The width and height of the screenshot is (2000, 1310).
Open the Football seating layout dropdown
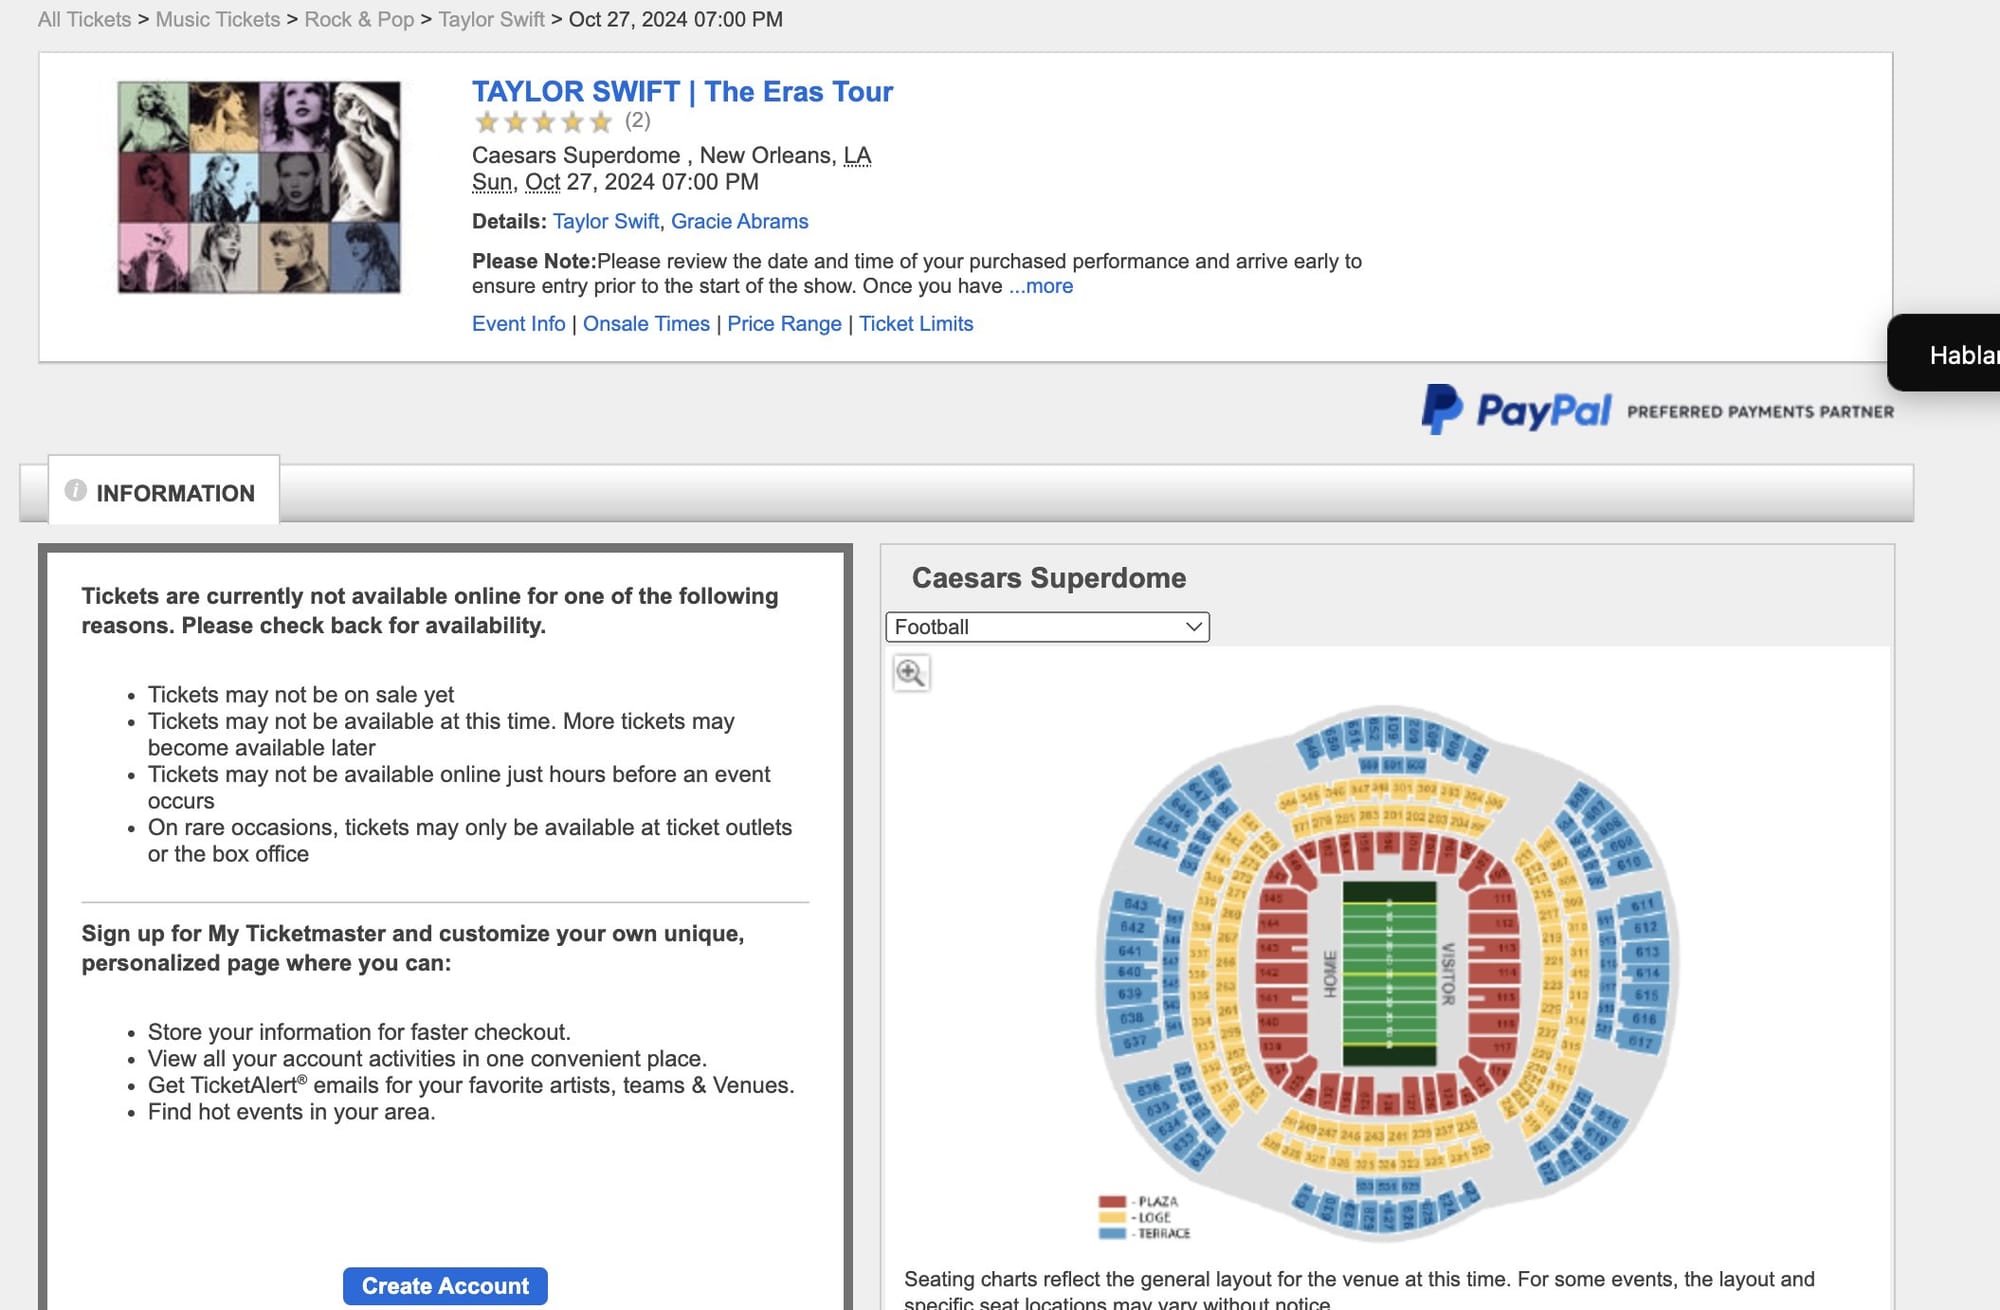tap(1047, 627)
